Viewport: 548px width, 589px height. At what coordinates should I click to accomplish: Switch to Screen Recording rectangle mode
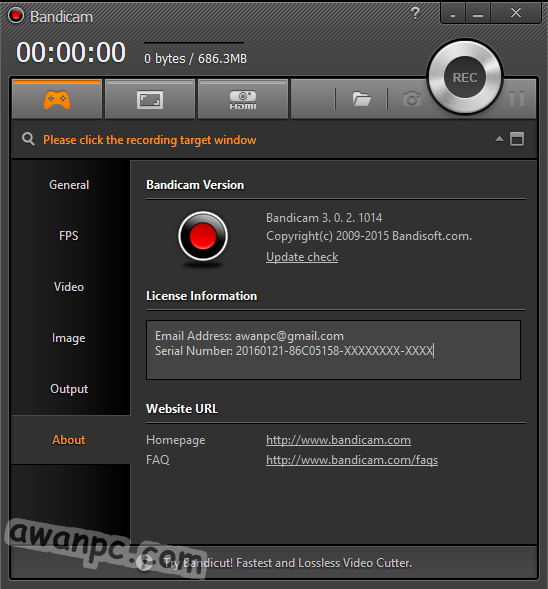(x=150, y=100)
